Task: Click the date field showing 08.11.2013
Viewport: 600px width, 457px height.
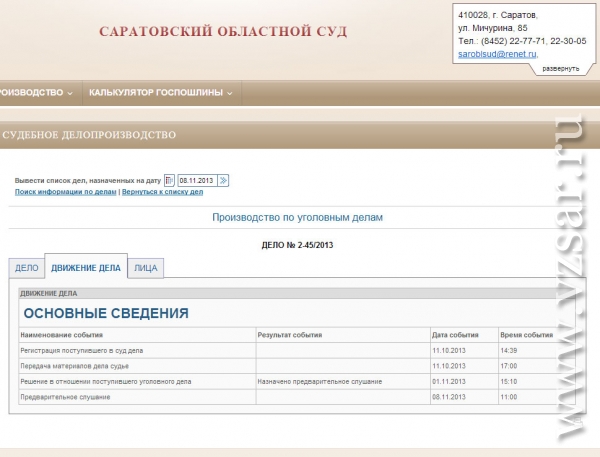Action: pyautogui.click(x=197, y=180)
